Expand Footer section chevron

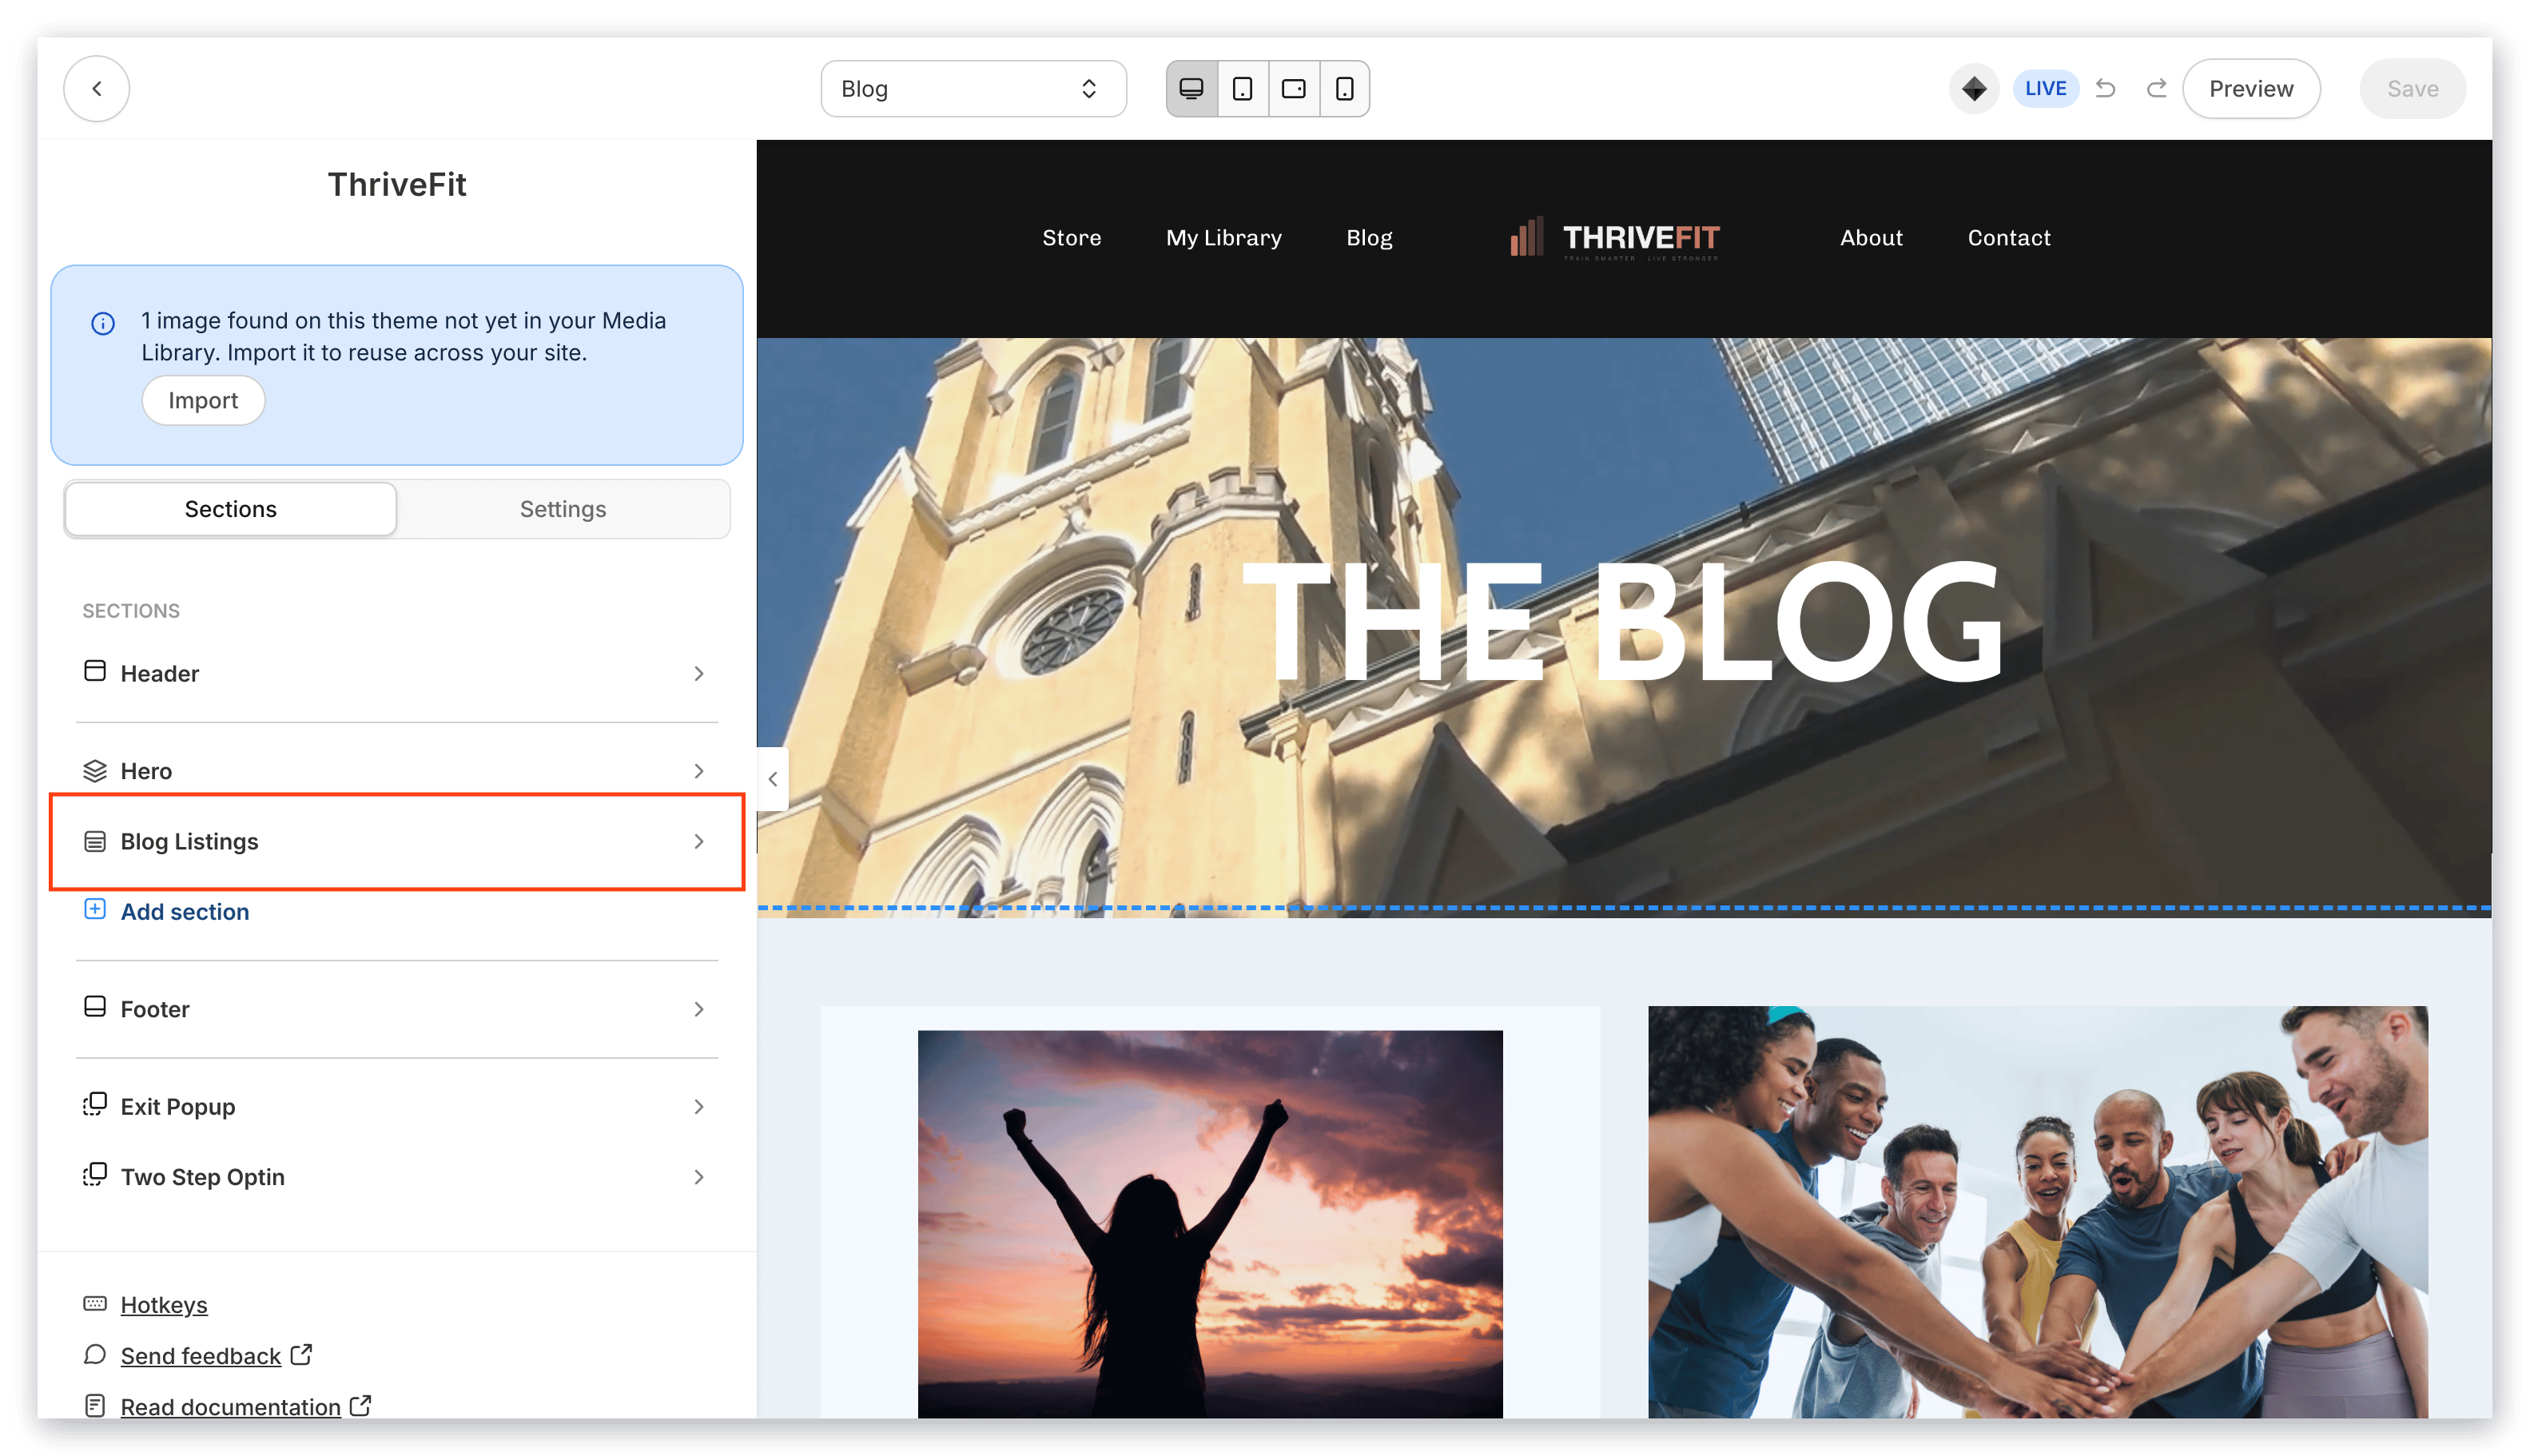(699, 1009)
